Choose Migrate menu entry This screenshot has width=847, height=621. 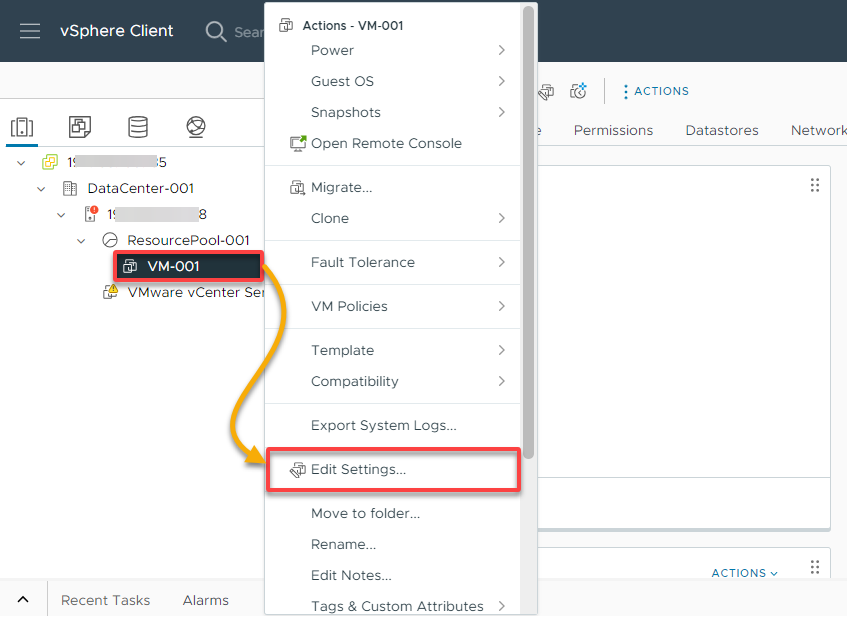393,187
